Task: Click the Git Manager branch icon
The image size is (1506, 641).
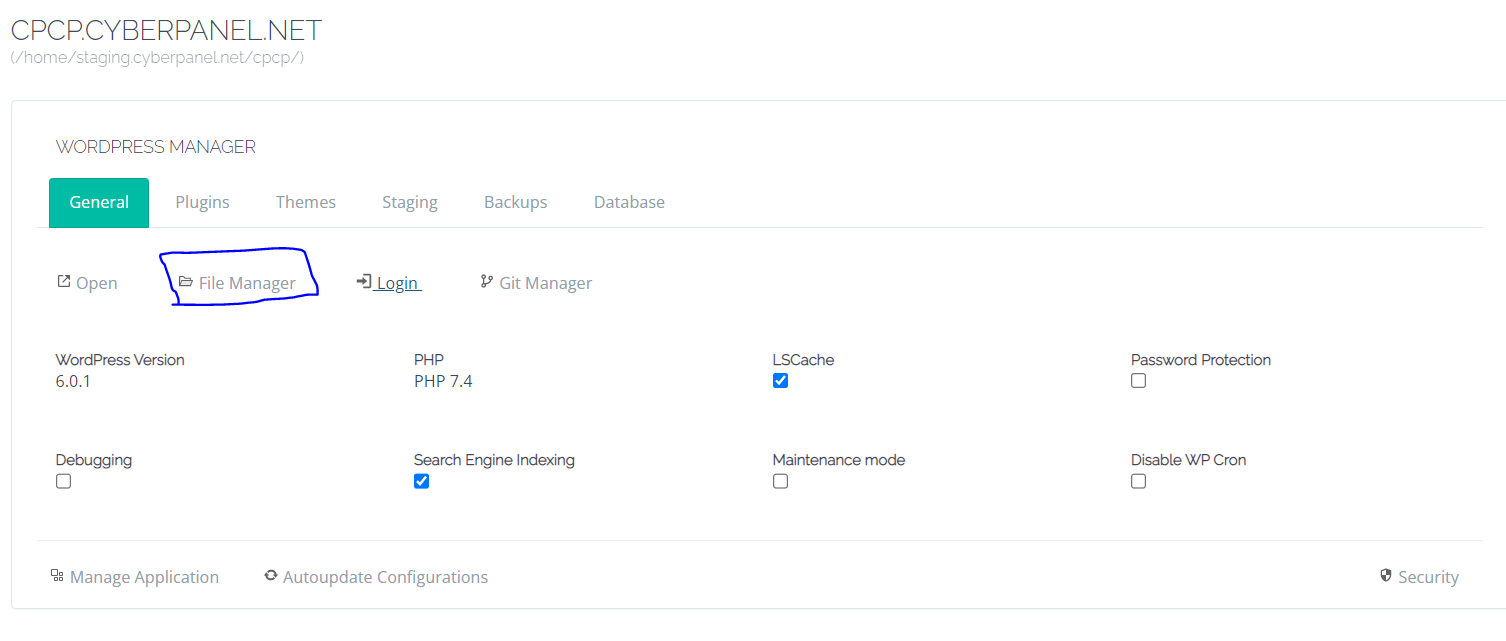Action: click(x=486, y=281)
